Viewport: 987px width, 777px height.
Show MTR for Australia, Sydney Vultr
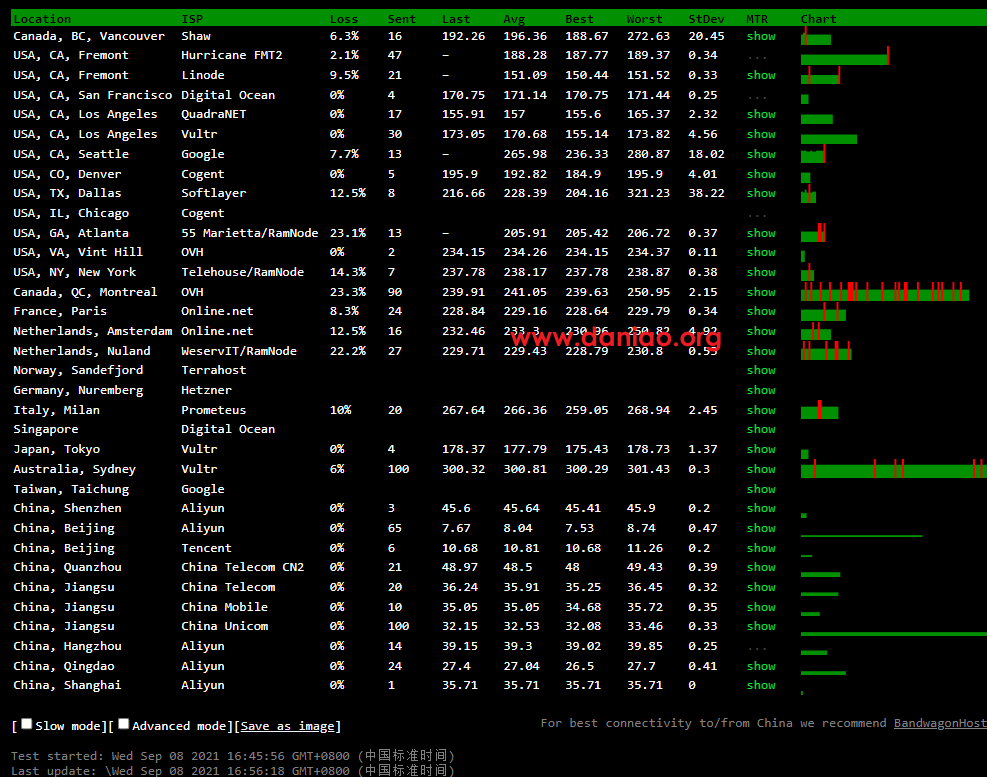pyautogui.click(x=761, y=469)
